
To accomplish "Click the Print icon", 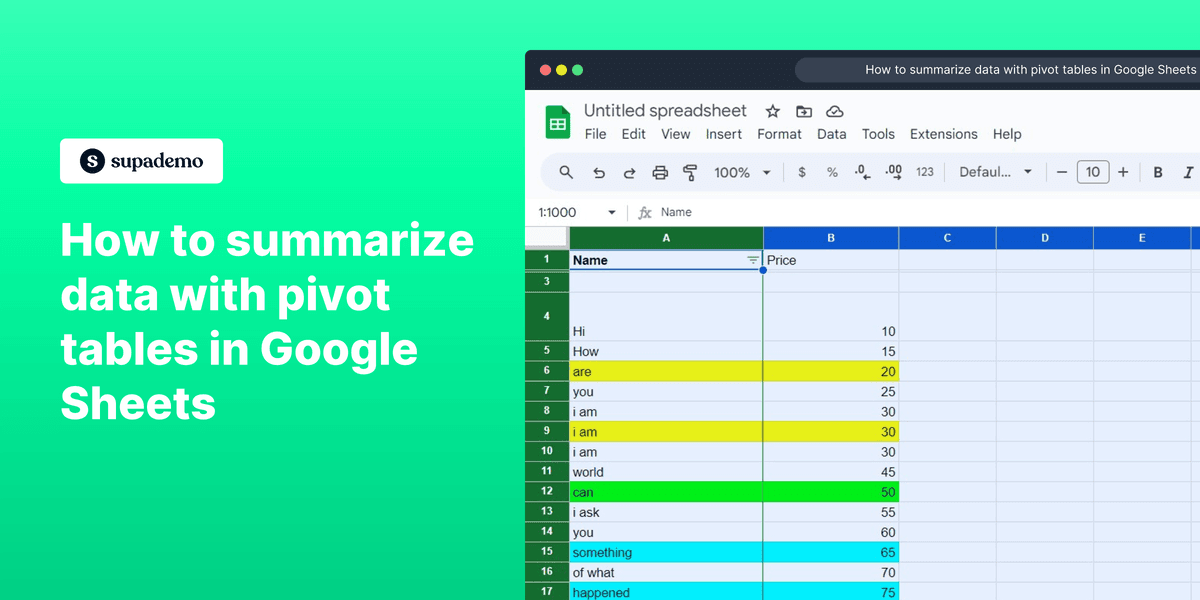I will [660, 172].
